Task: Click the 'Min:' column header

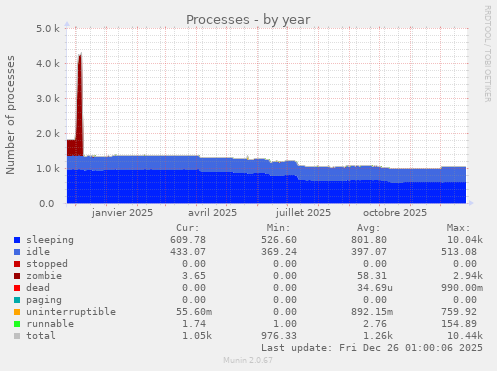Action: point(278,228)
